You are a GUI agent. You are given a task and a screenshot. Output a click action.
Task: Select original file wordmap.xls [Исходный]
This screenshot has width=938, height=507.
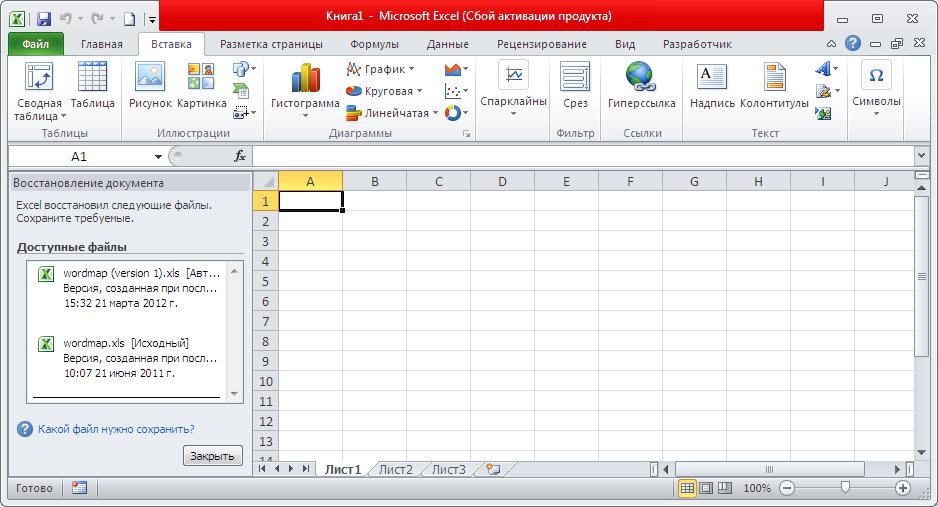pos(127,358)
